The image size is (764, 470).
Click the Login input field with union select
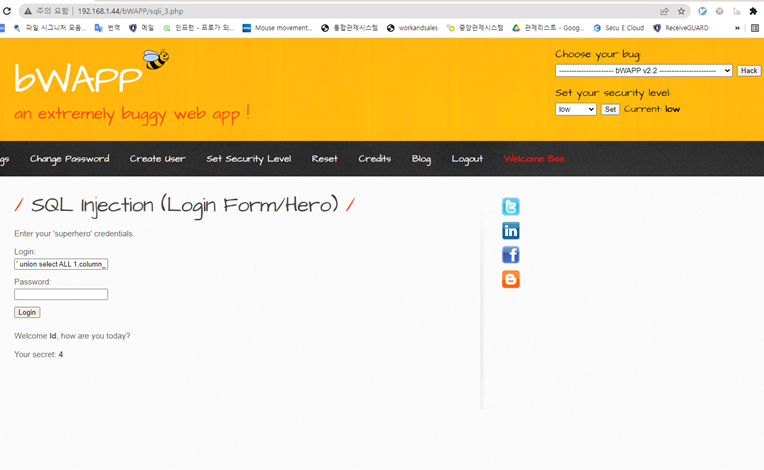coord(61,264)
